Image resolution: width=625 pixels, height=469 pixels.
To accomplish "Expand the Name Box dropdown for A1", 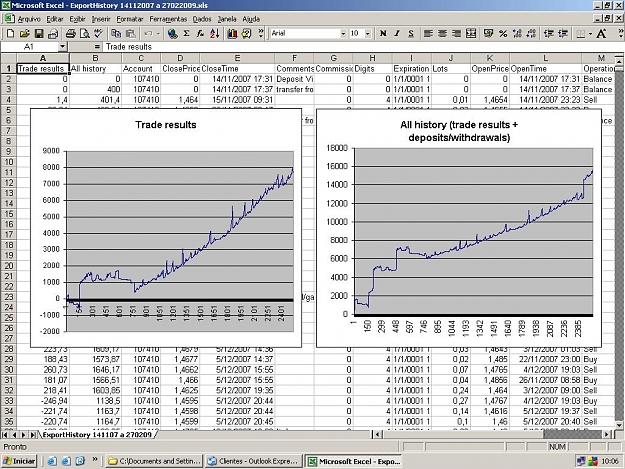I will [62, 47].
